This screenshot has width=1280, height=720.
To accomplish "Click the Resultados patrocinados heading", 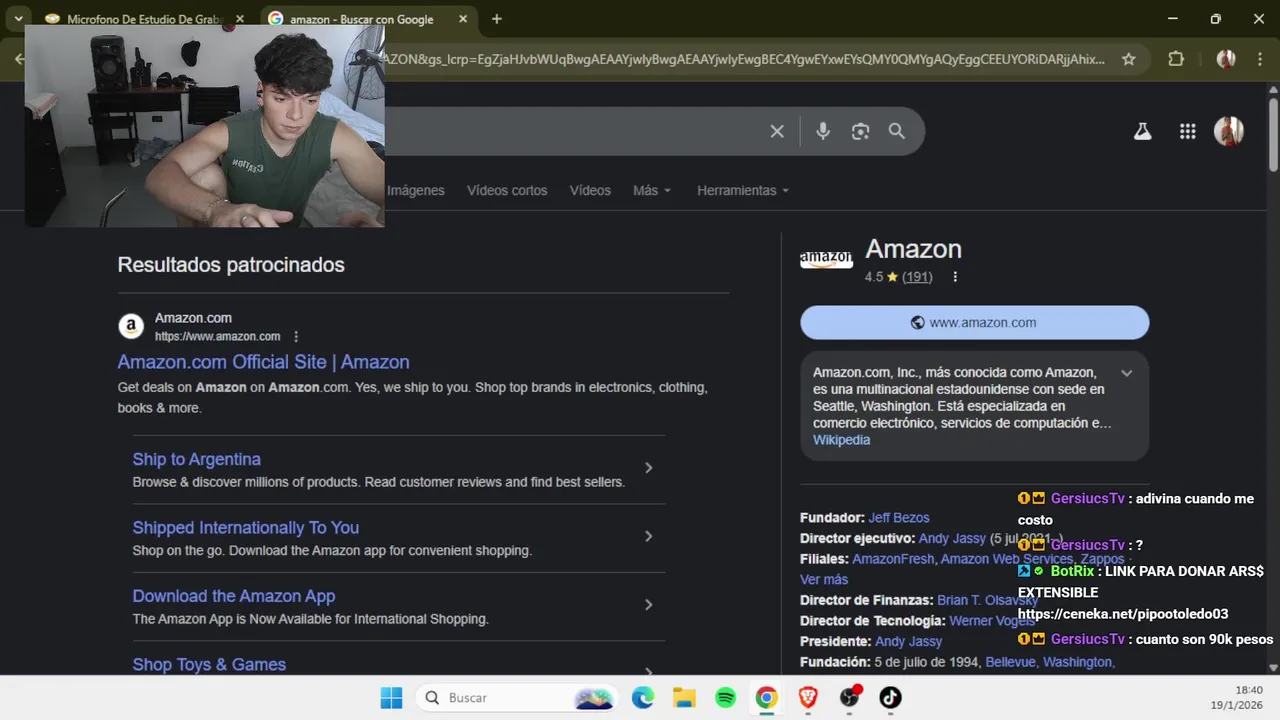I will tap(231, 265).
